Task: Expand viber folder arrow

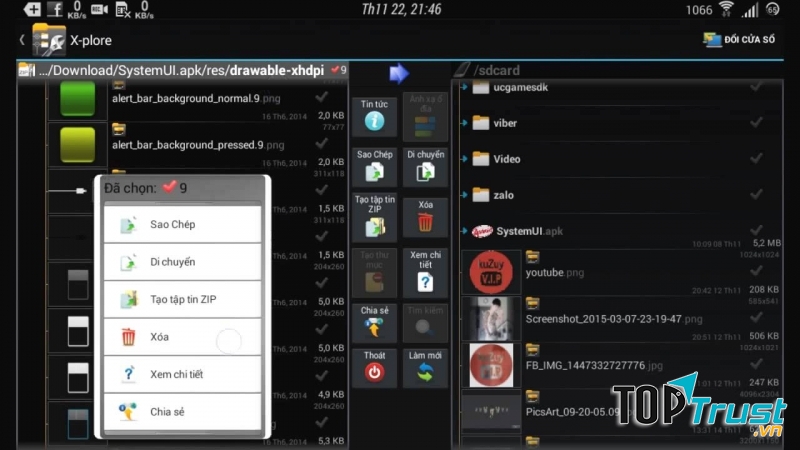Action: pos(464,123)
